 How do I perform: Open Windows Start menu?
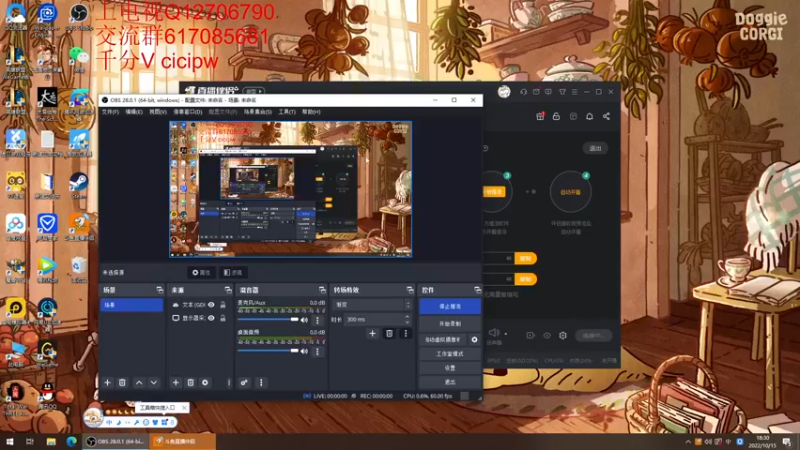9,441
